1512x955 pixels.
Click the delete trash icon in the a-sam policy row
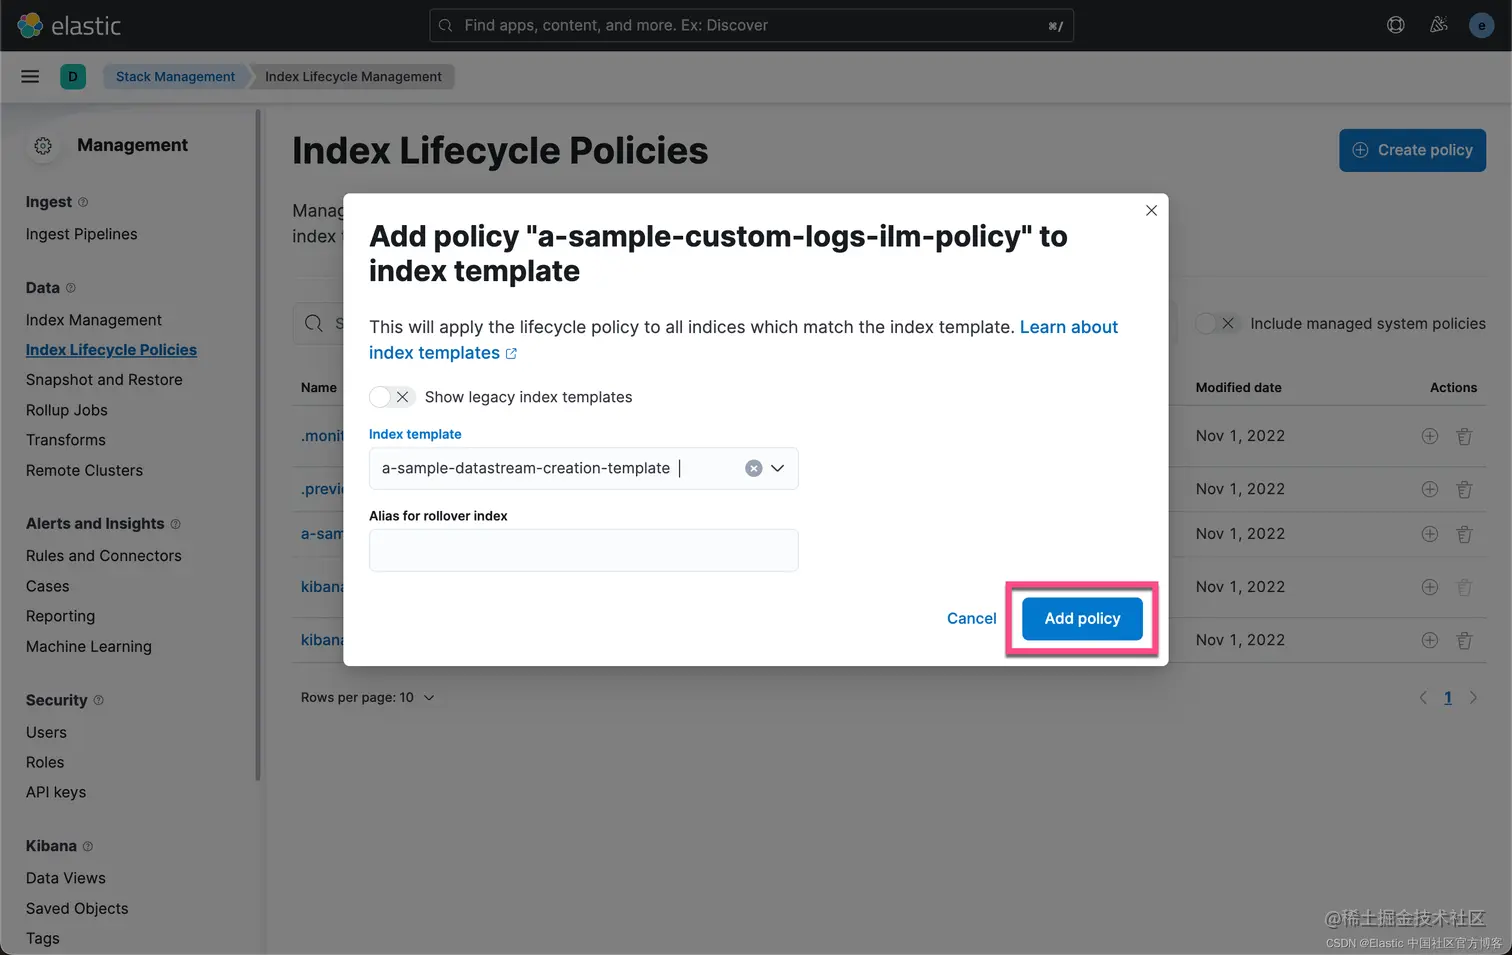tap(1464, 534)
